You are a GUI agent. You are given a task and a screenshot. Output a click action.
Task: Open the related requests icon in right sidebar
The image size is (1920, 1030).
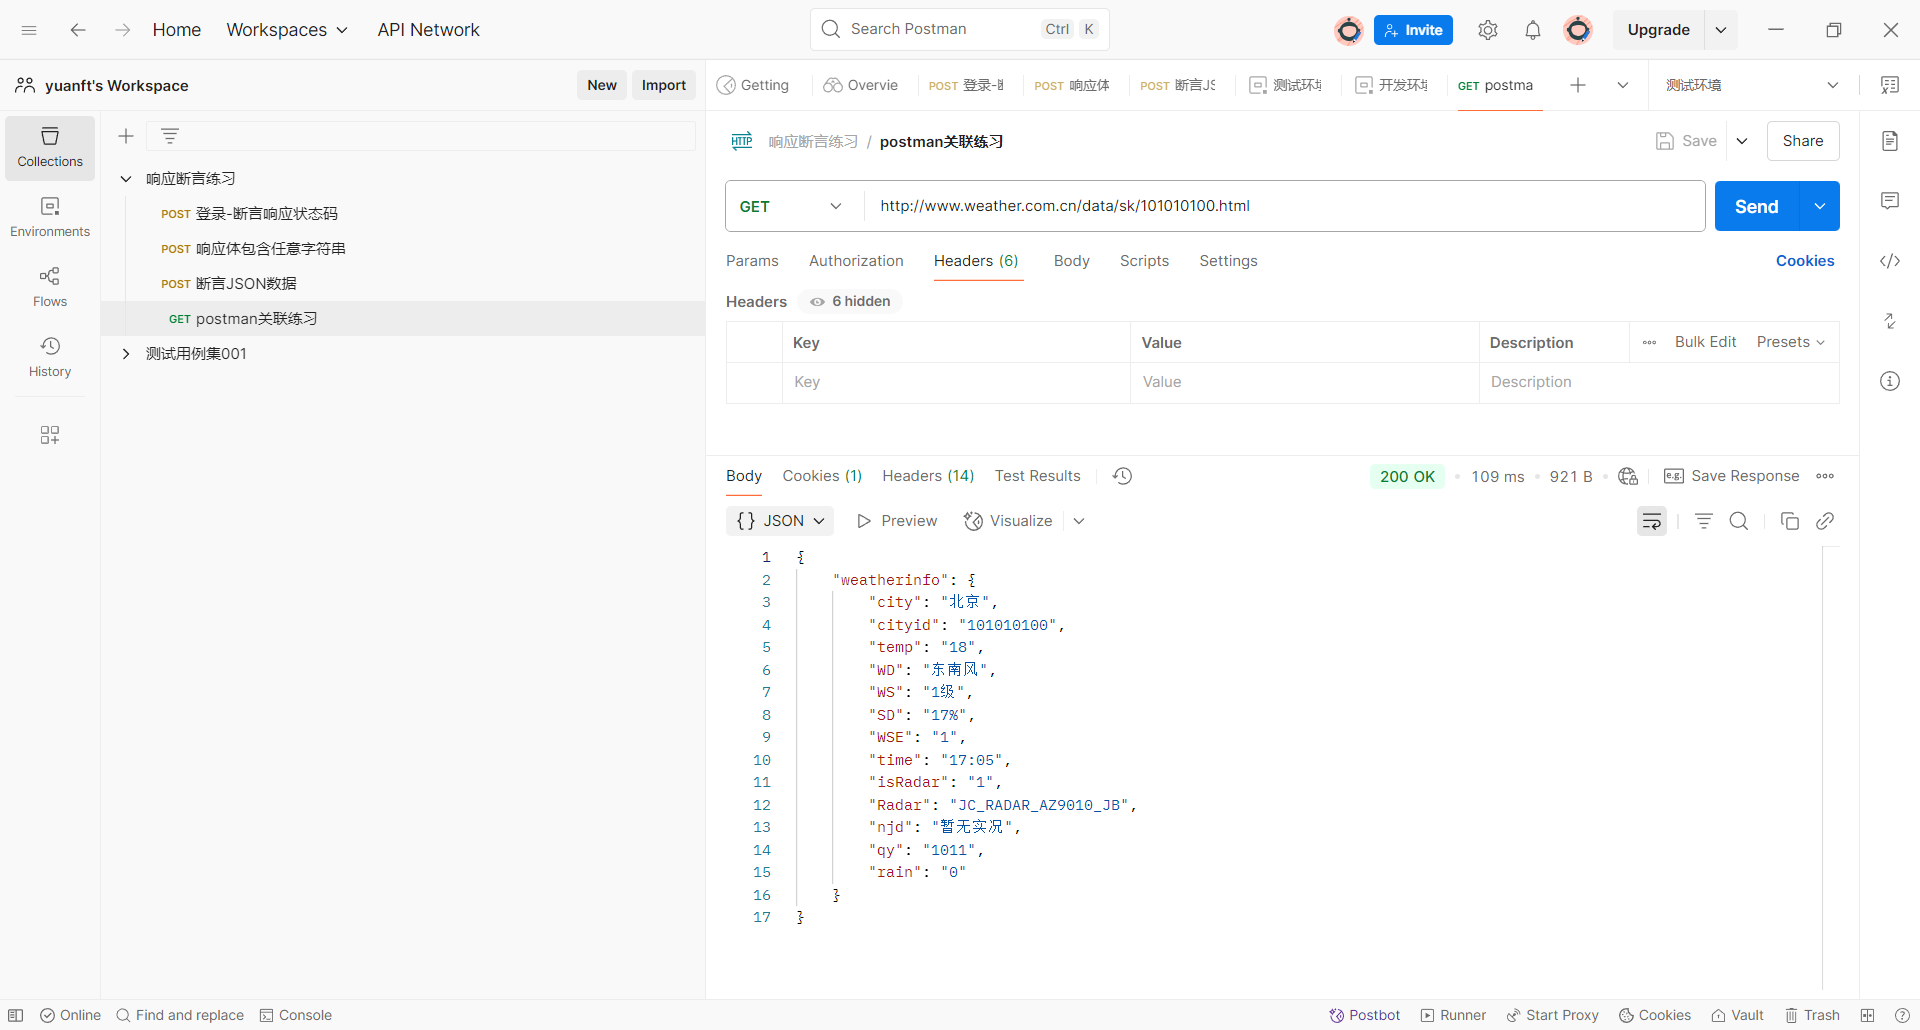point(1890,321)
